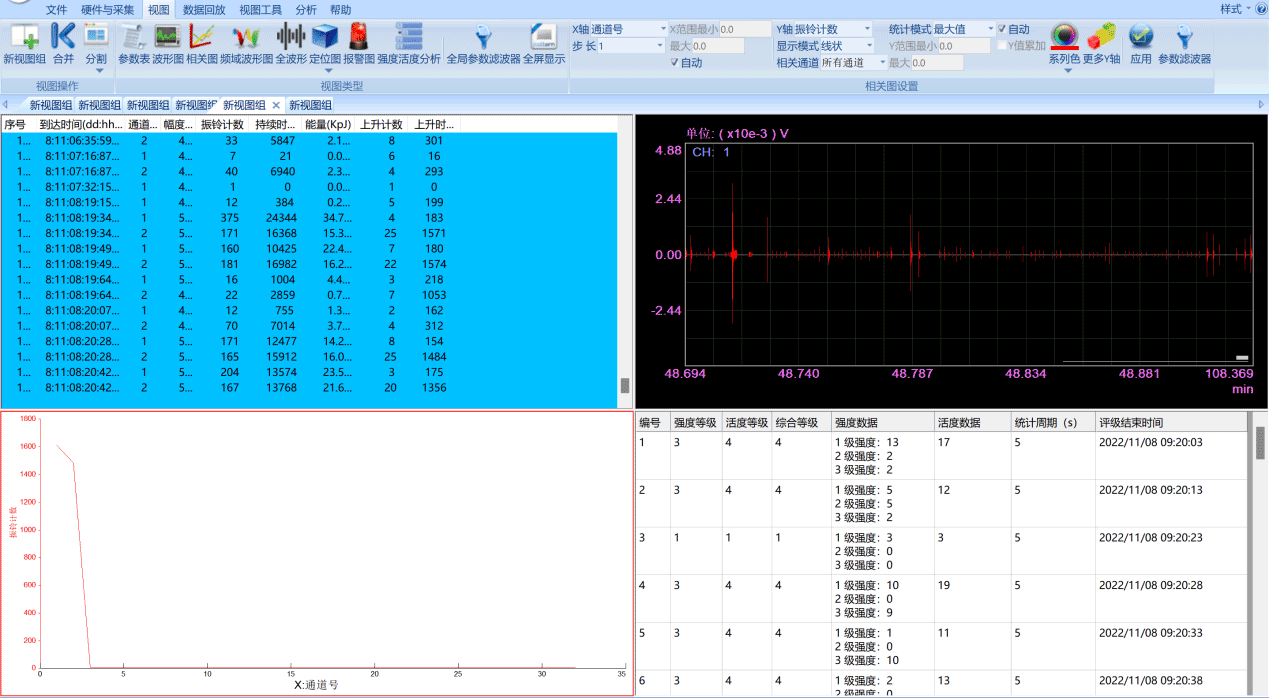Click the 合并 merge icon
Image resolution: width=1269 pixels, height=698 pixels.
tap(63, 45)
